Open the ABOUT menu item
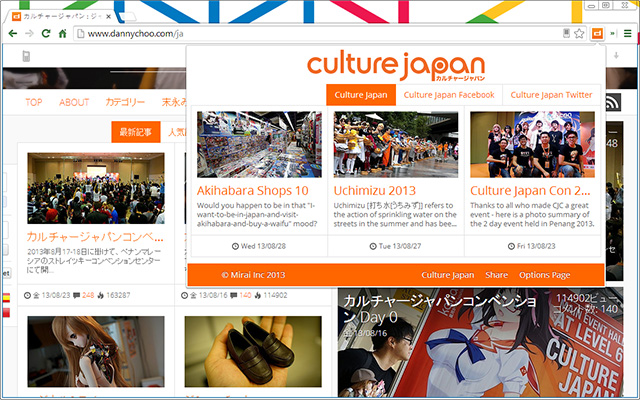The image size is (640, 400). pos(74,102)
